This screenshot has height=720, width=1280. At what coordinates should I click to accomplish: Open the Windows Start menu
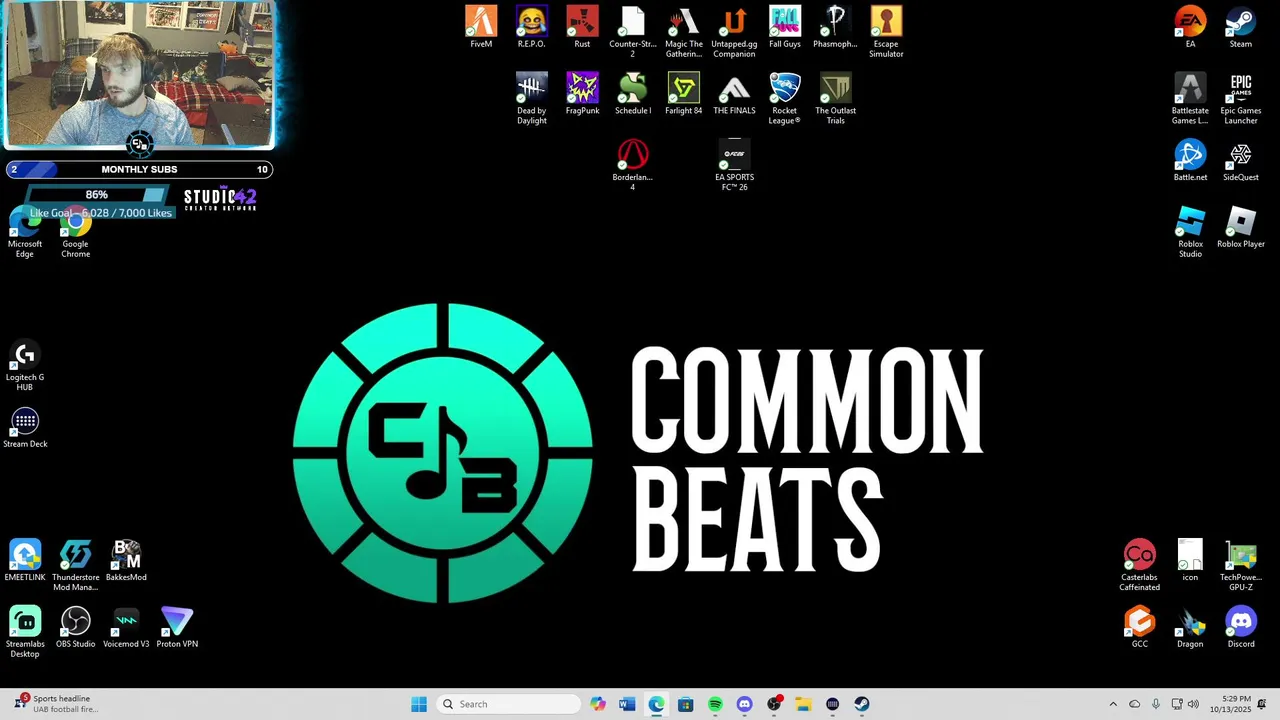click(x=419, y=704)
